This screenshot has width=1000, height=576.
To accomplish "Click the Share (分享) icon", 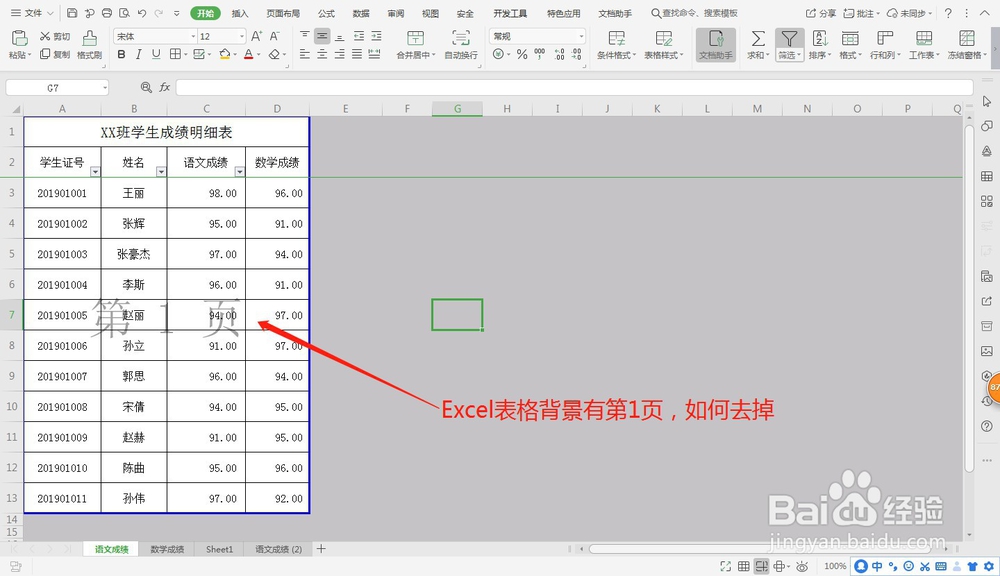I will [x=820, y=13].
